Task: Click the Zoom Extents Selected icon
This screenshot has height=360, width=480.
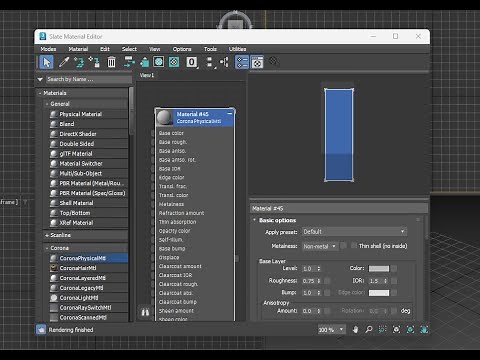Action: pos(410,330)
